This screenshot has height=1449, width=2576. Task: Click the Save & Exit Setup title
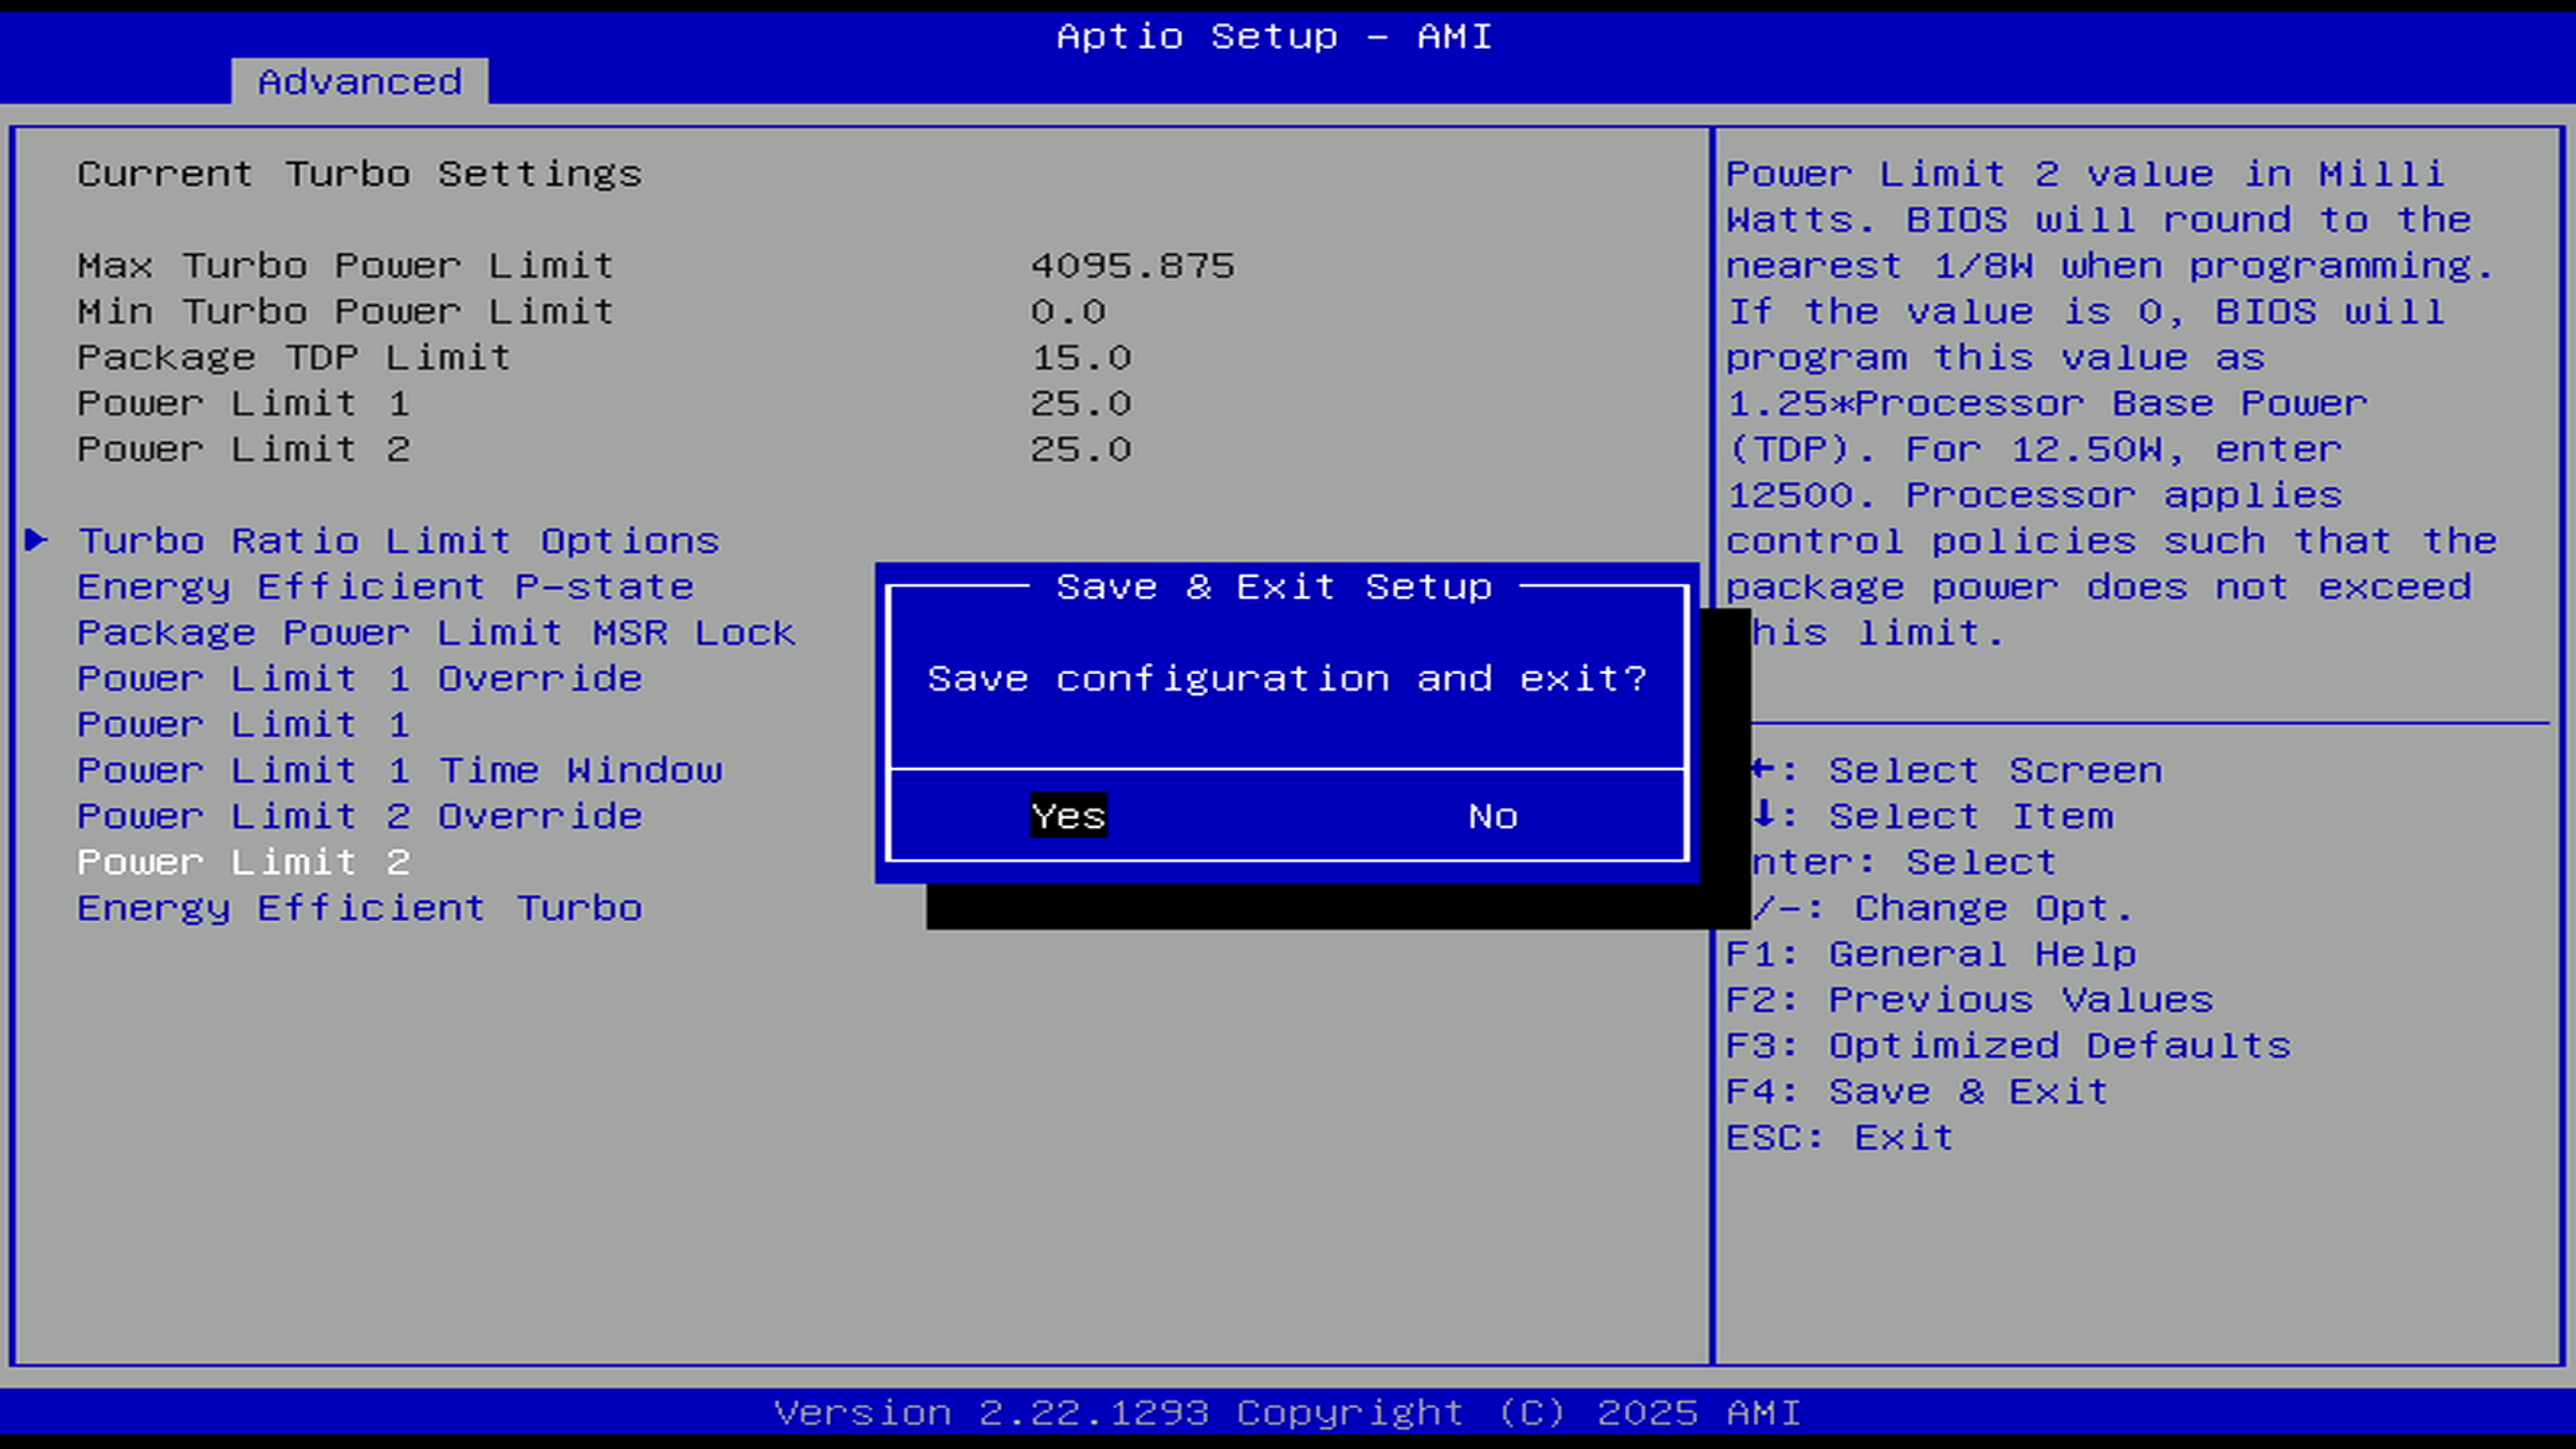pyautogui.click(x=1274, y=586)
